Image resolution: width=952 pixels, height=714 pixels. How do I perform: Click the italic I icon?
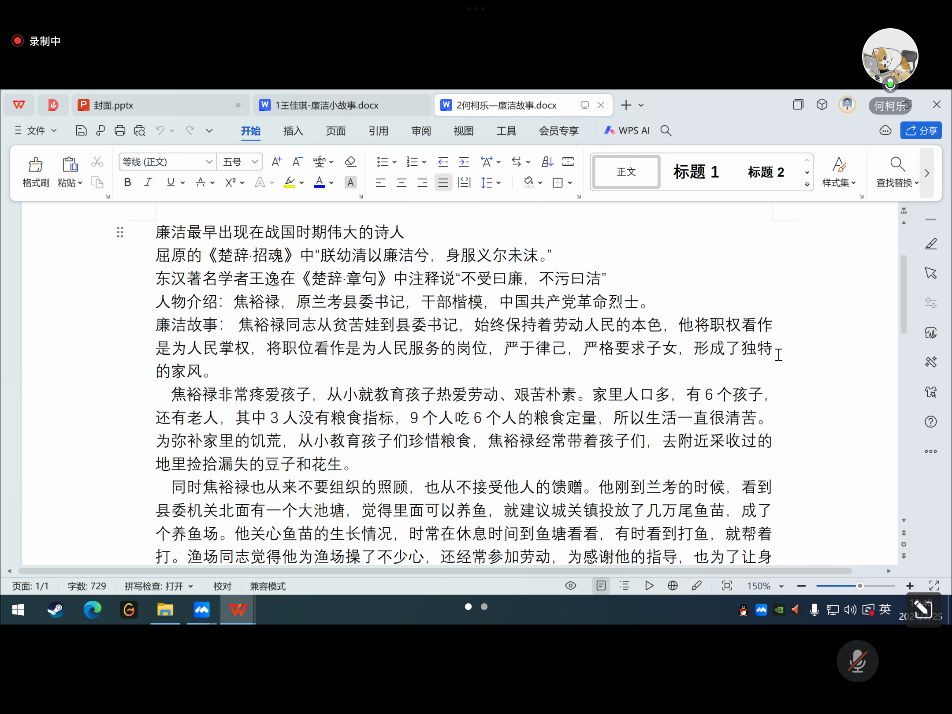[x=149, y=182]
